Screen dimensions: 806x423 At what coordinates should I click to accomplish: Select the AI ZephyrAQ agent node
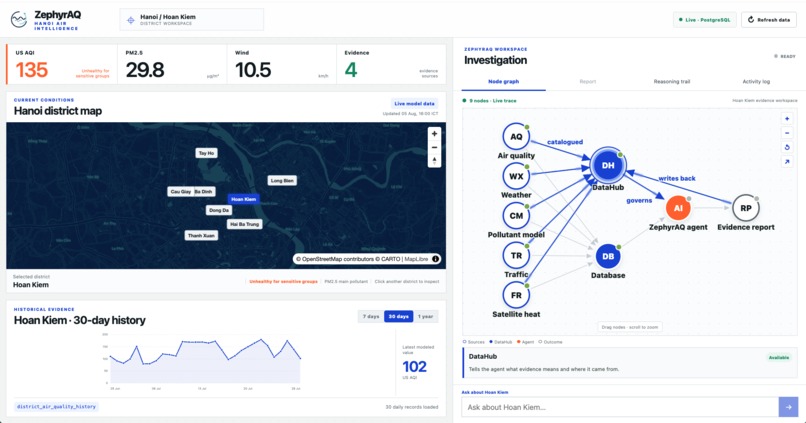(x=678, y=208)
